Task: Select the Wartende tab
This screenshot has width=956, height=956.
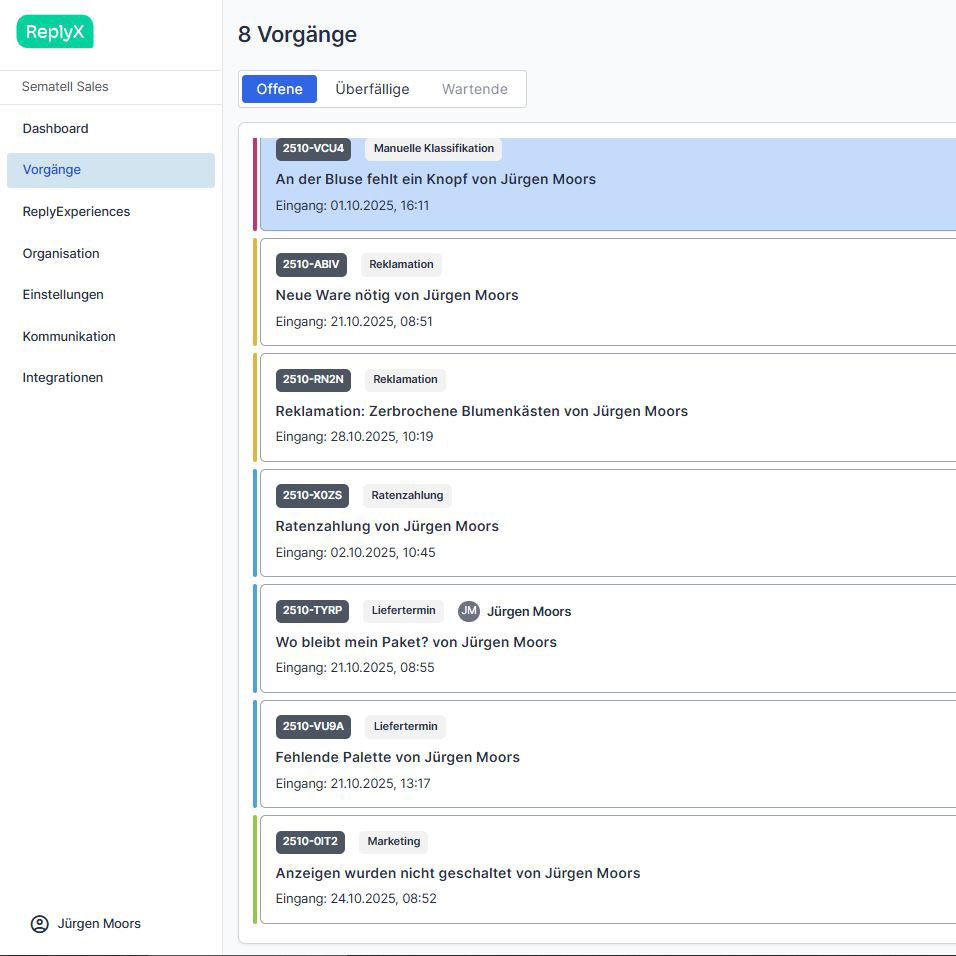Action: pyautogui.click(x=474, y=89)
